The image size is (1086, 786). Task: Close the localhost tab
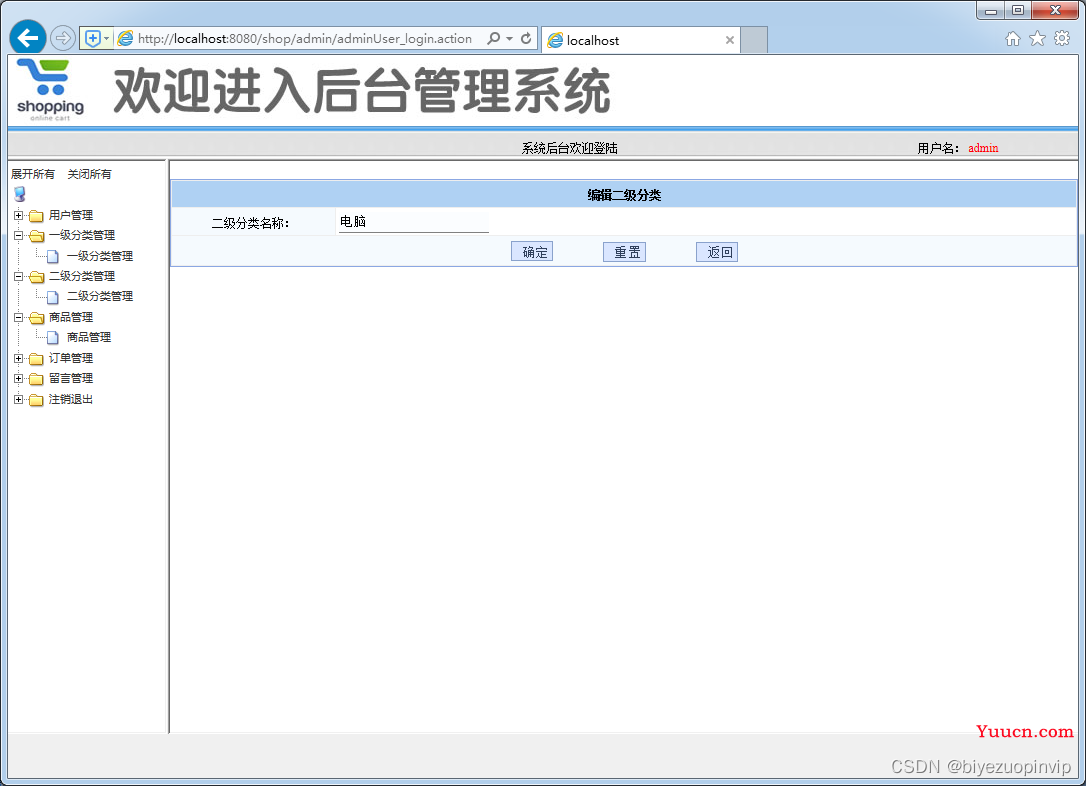point(729,40)
